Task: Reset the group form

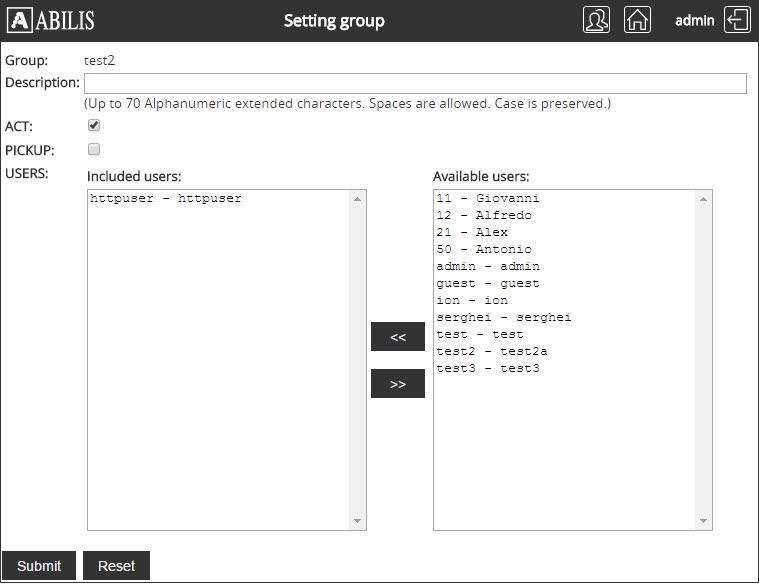Action: click(116, 566)
